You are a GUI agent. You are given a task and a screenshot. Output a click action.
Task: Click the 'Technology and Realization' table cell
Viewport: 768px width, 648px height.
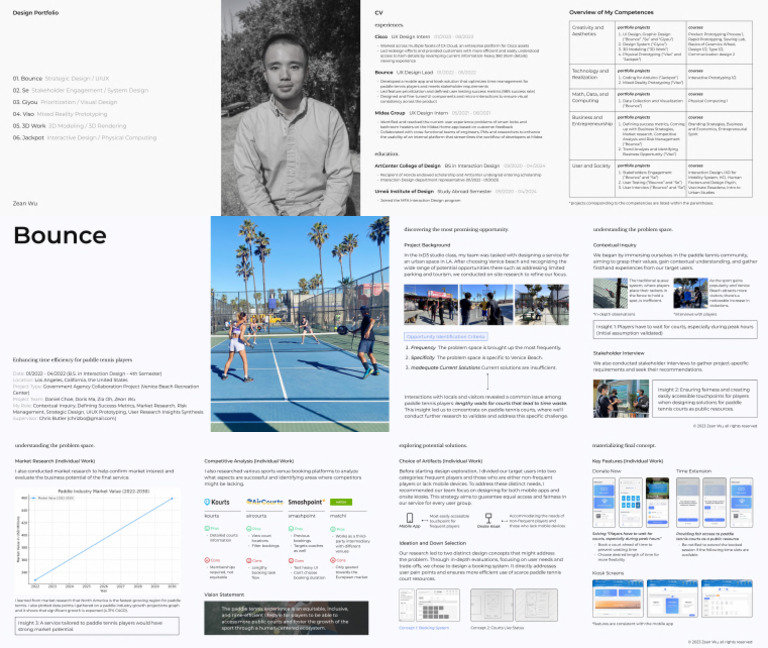click(x=592, y=76)
